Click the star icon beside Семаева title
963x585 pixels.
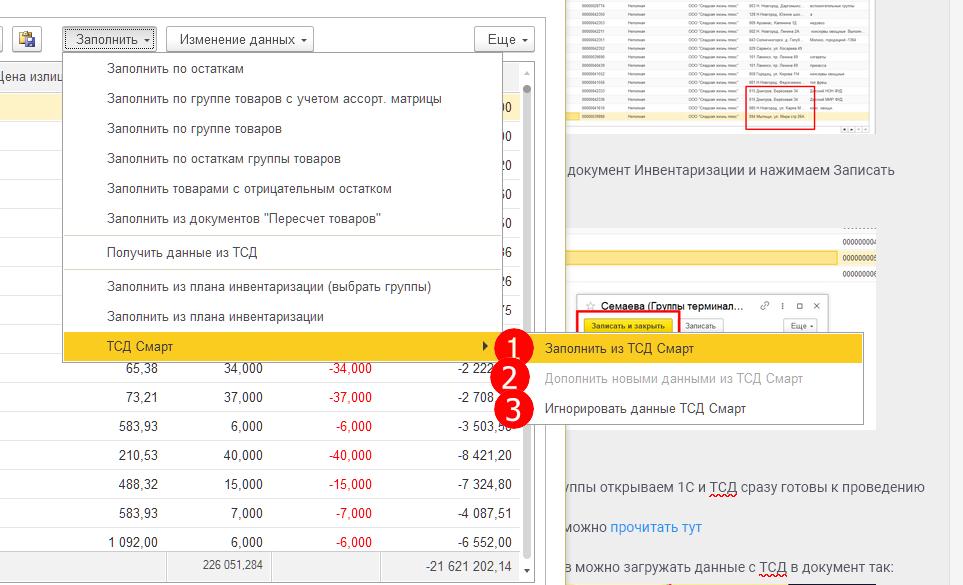point(591,307)
